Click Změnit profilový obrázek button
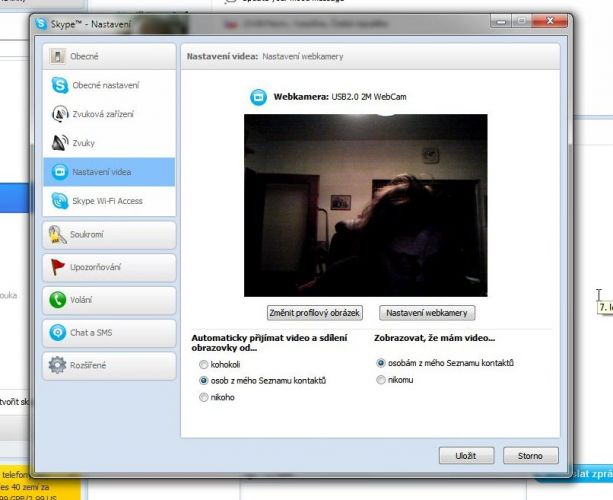The width and height of the screenshot is (613, 500). tap(315, 313)
